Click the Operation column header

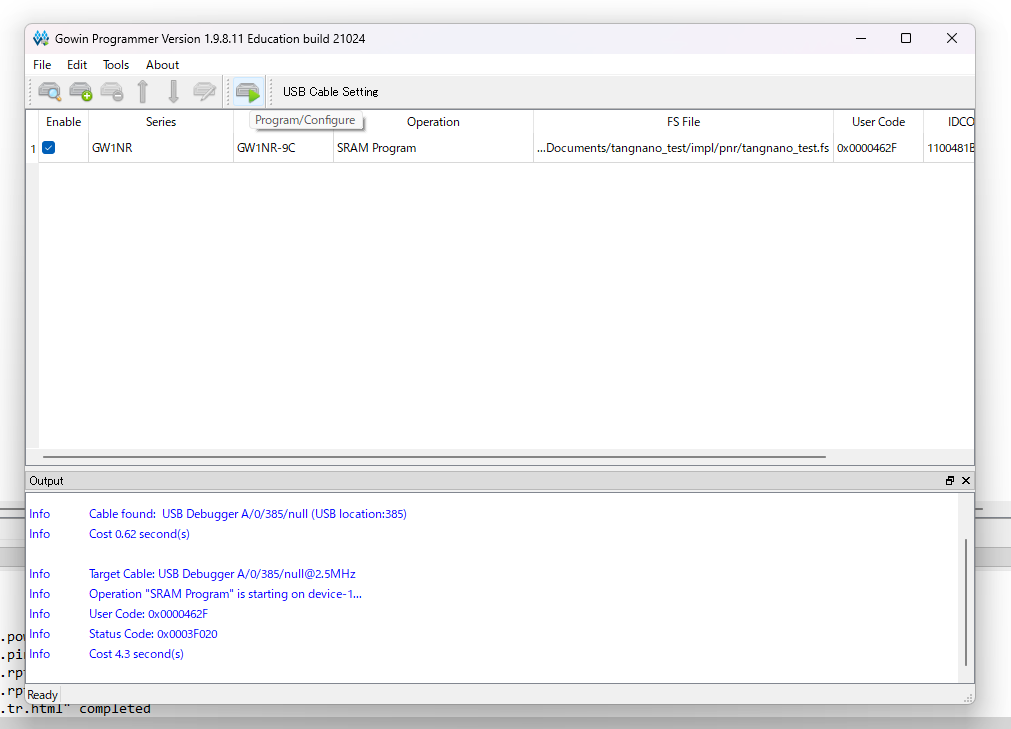tap(433, 122)
